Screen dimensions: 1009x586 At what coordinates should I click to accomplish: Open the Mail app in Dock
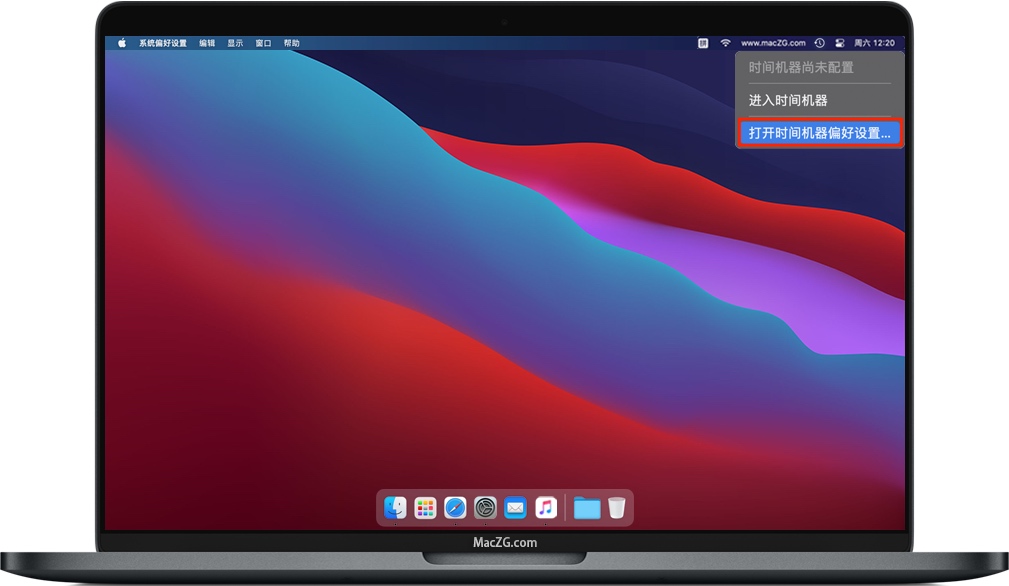(515, 508)
